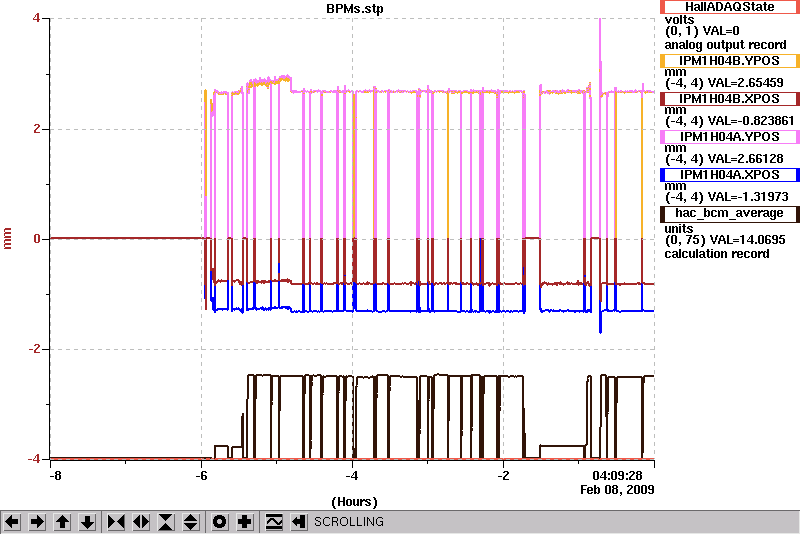800x534 pixels.
Task: Expand the time axis with the outward horizontal triangles
Action: click(x=141, y=522)
